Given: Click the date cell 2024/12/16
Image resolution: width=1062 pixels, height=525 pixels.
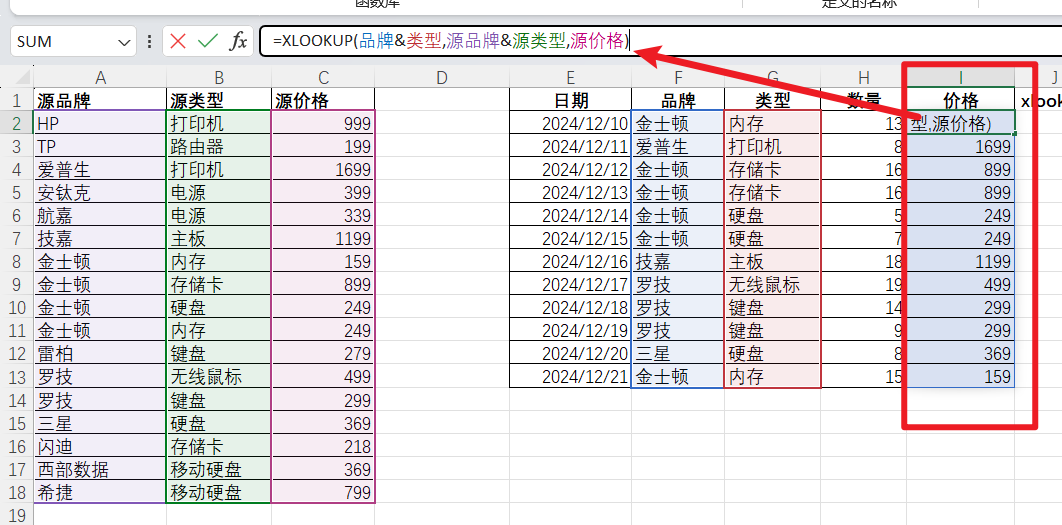Looking at the screenshot, I should 570,261.
